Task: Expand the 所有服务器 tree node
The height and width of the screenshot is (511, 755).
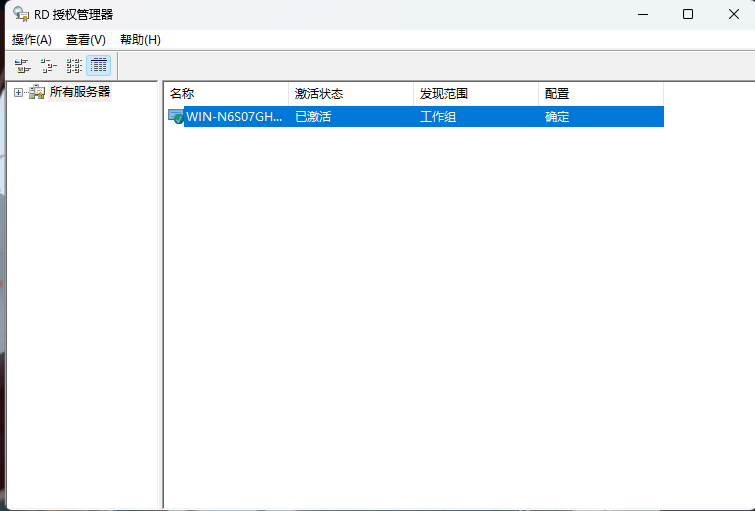Action: pos(18,92)
